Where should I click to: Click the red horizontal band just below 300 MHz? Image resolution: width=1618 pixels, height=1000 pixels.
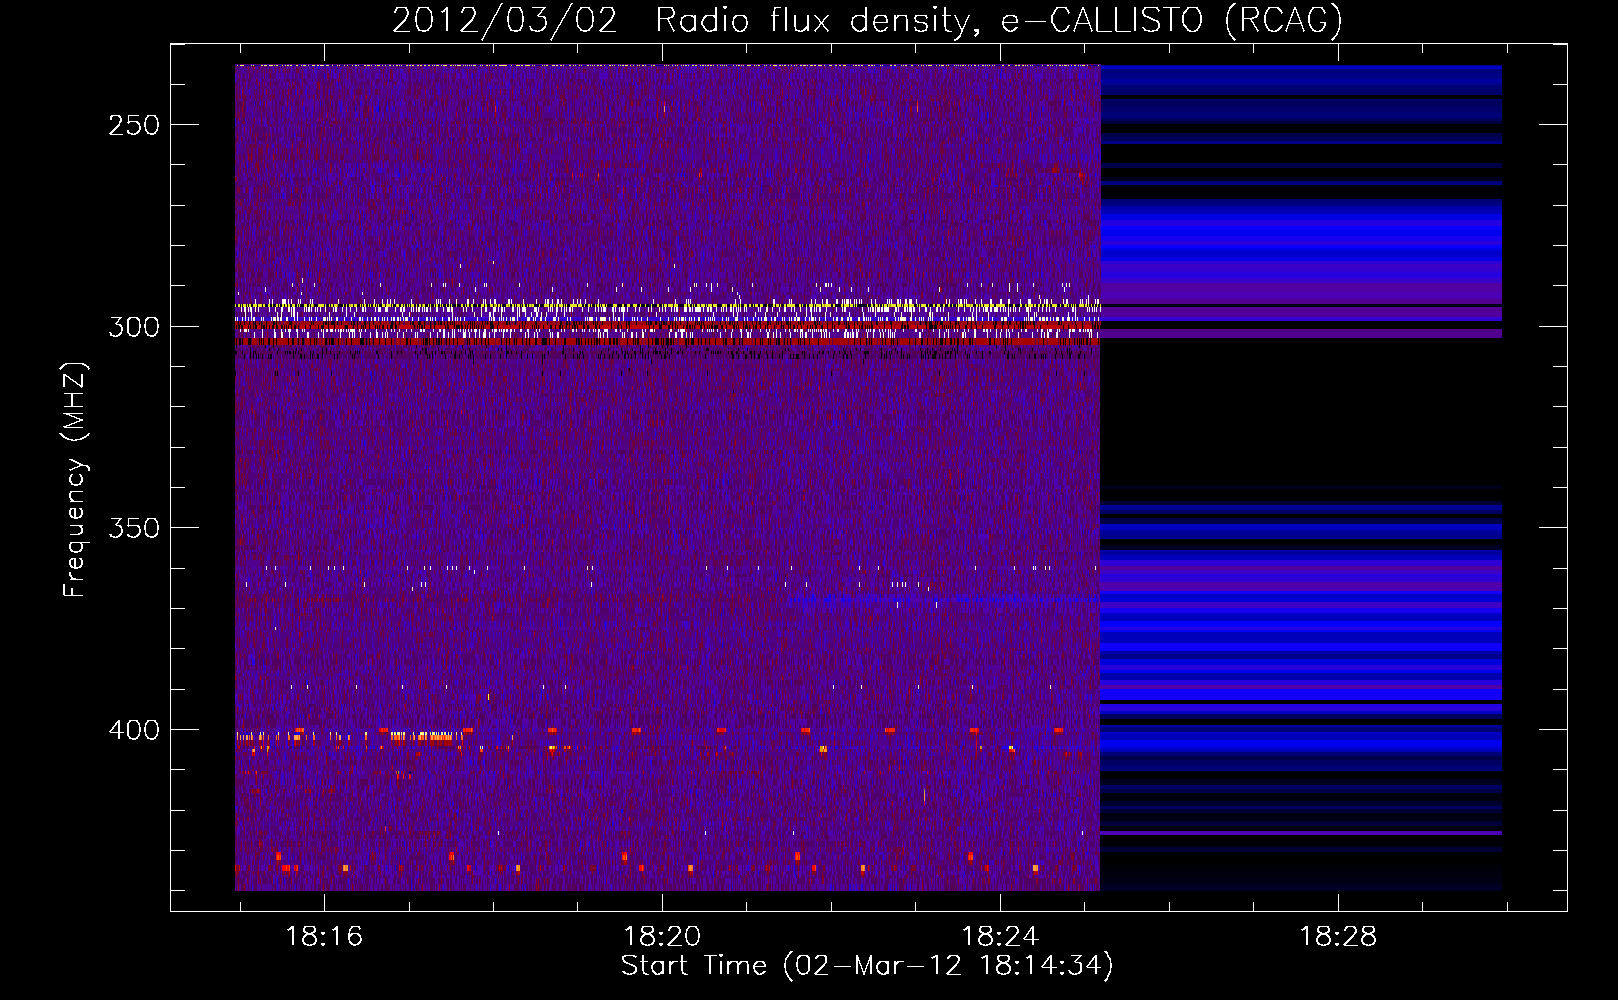coord(667,341)
